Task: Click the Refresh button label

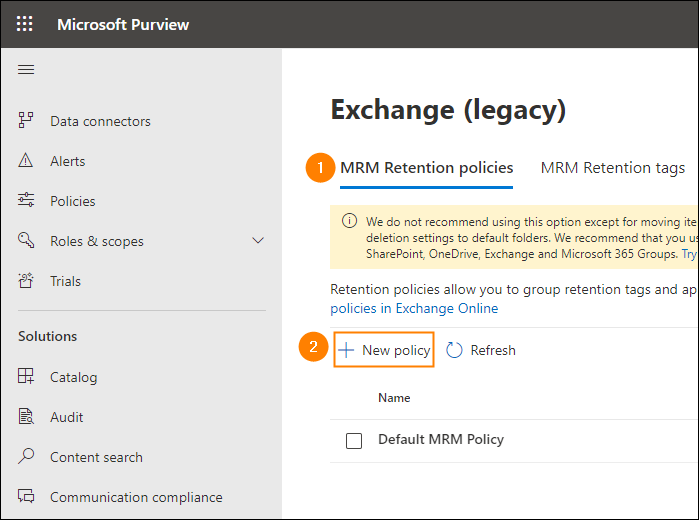Action: pyautogui.click(x=493, y=350)
